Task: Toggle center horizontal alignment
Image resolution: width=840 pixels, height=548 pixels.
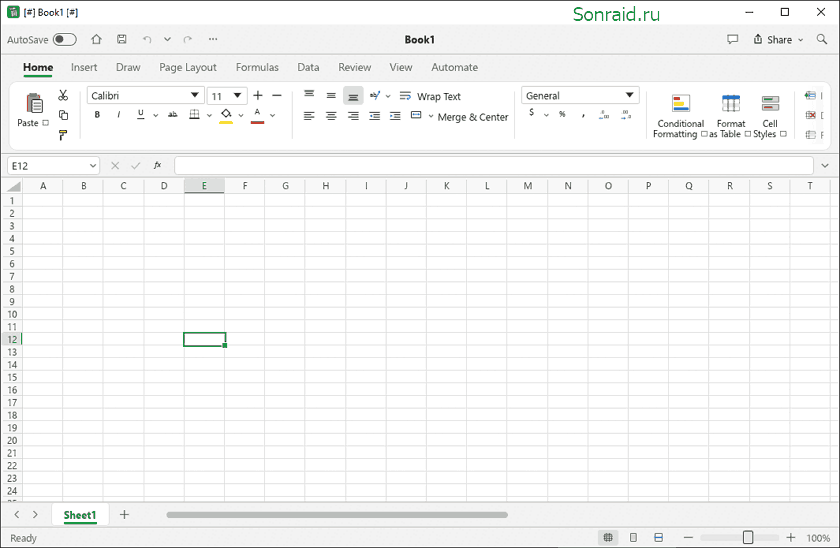Action: (331, 116)
